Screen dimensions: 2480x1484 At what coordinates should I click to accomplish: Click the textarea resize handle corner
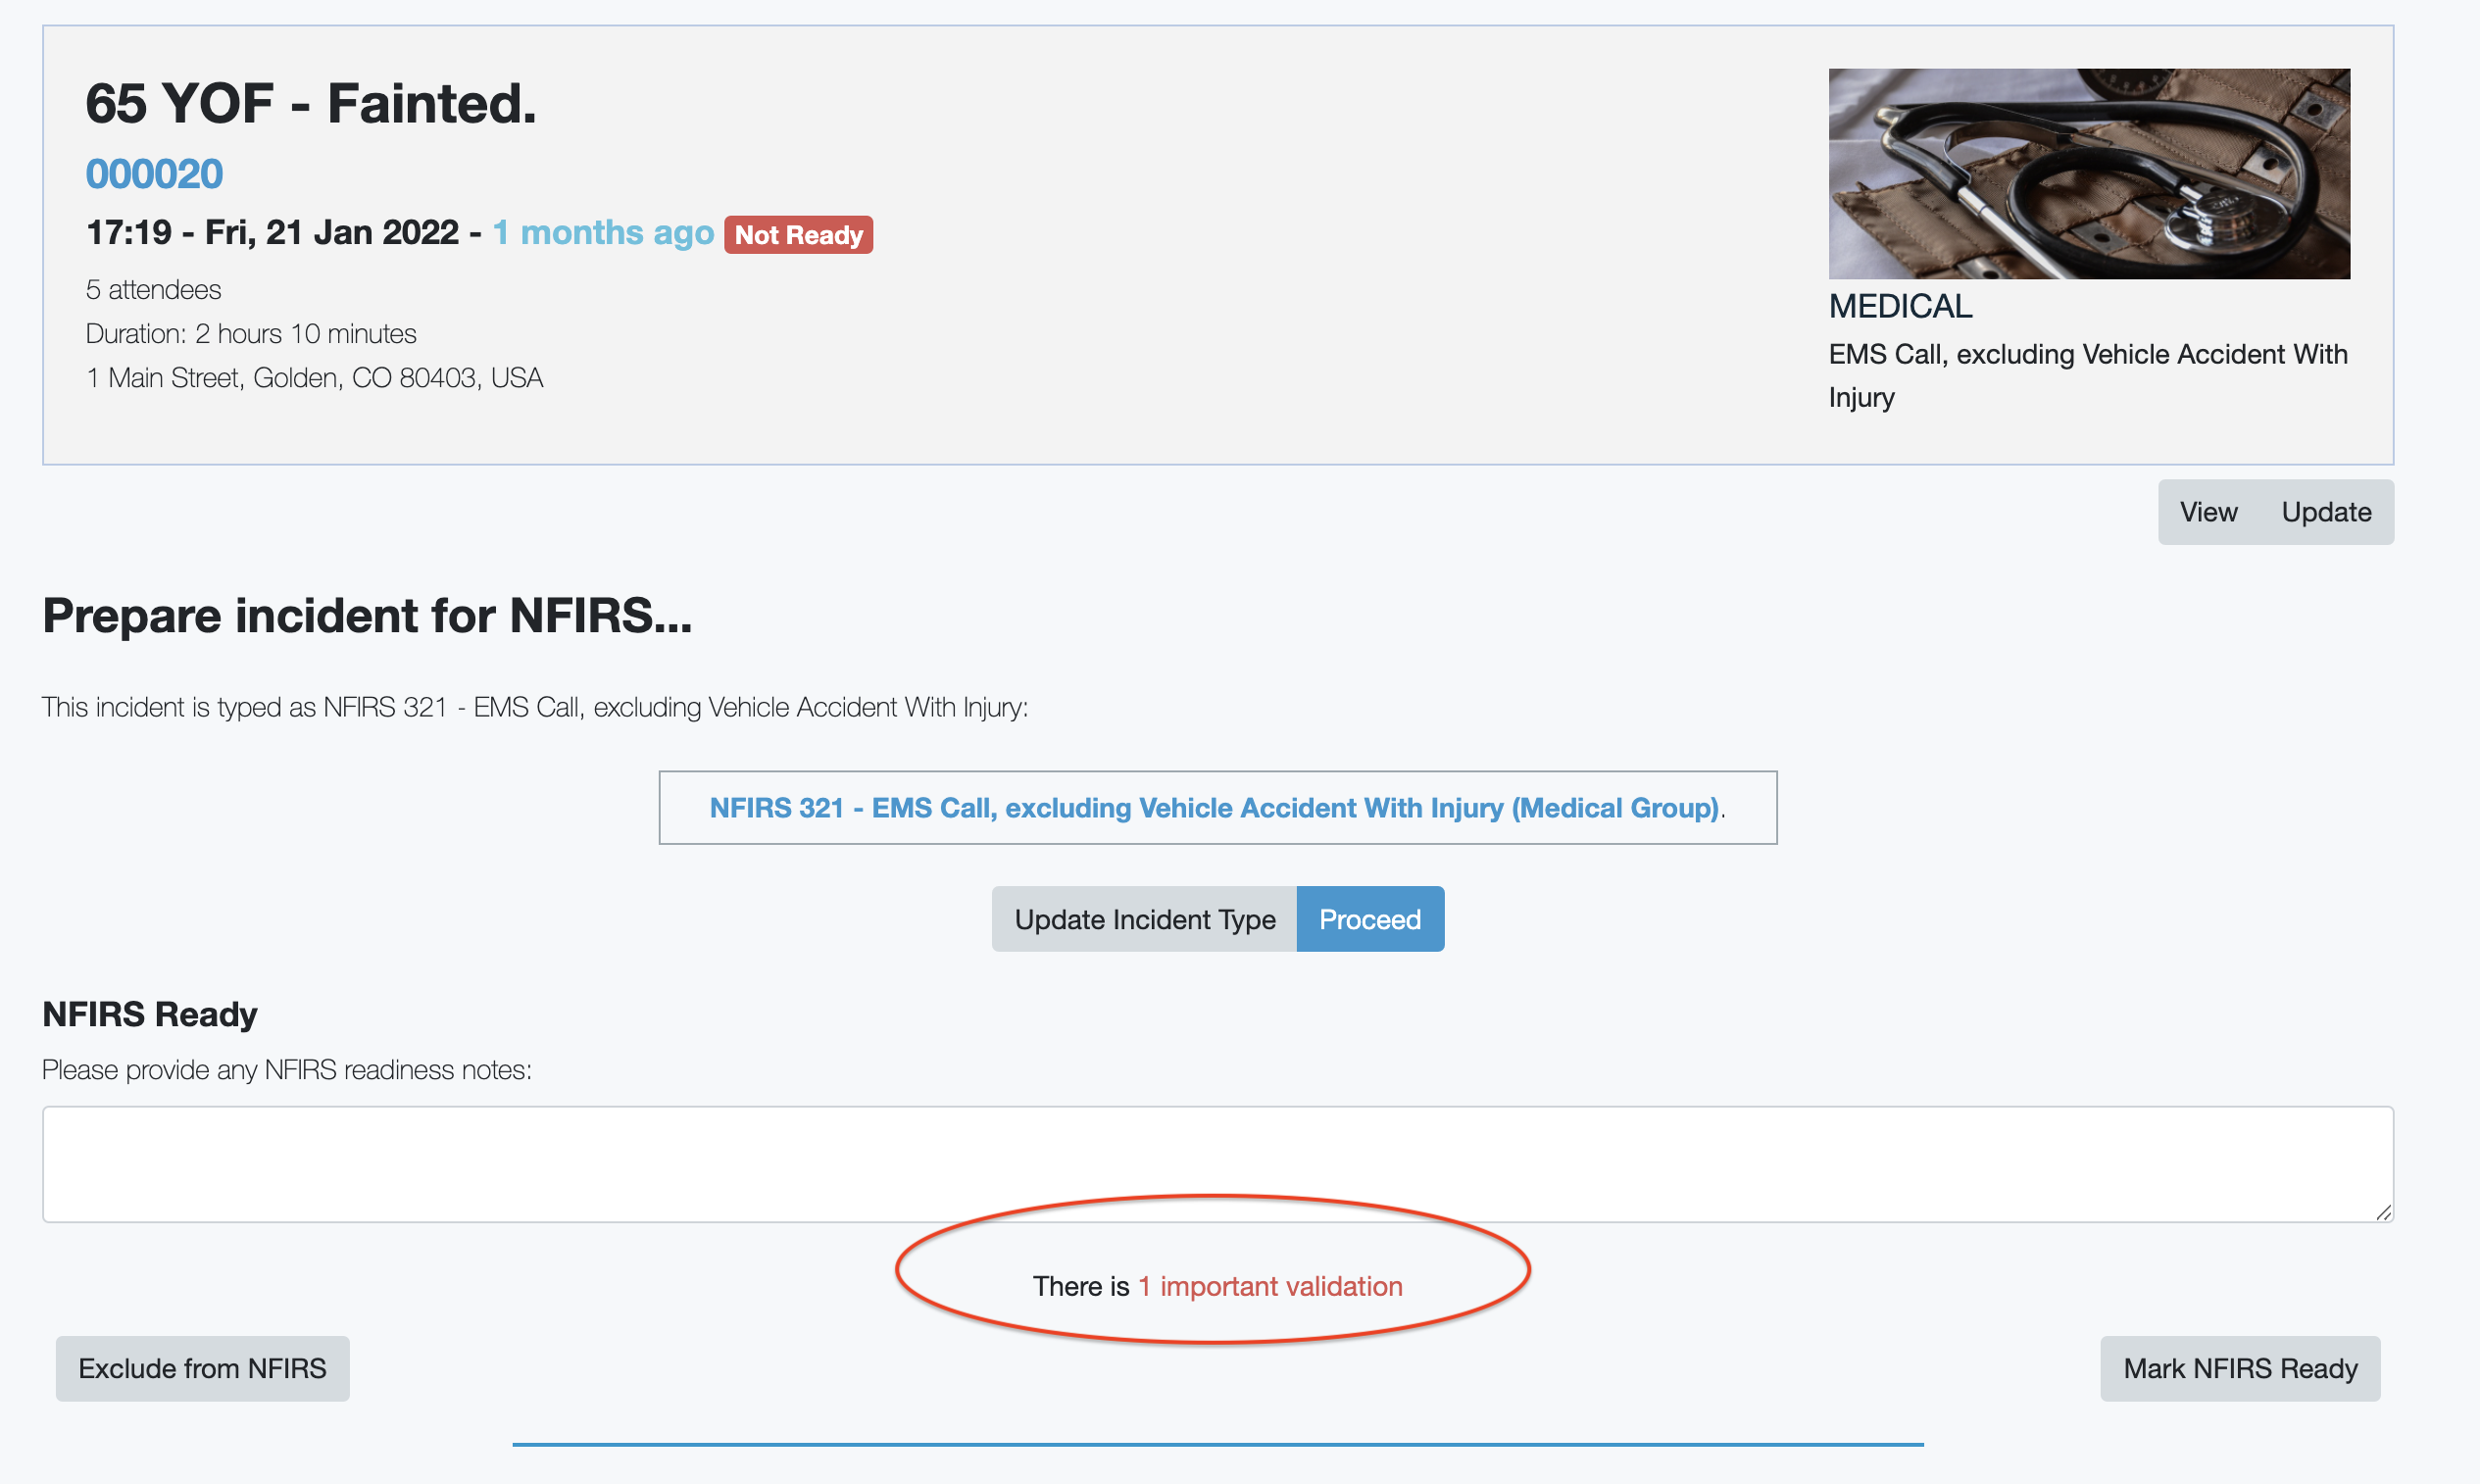tap(2383, 1212)
